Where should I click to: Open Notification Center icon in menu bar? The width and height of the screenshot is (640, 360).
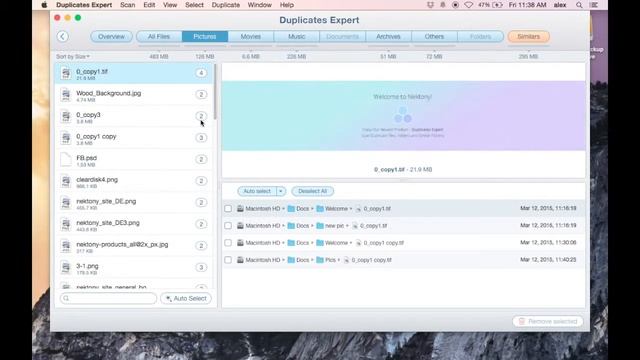(595, 5)
